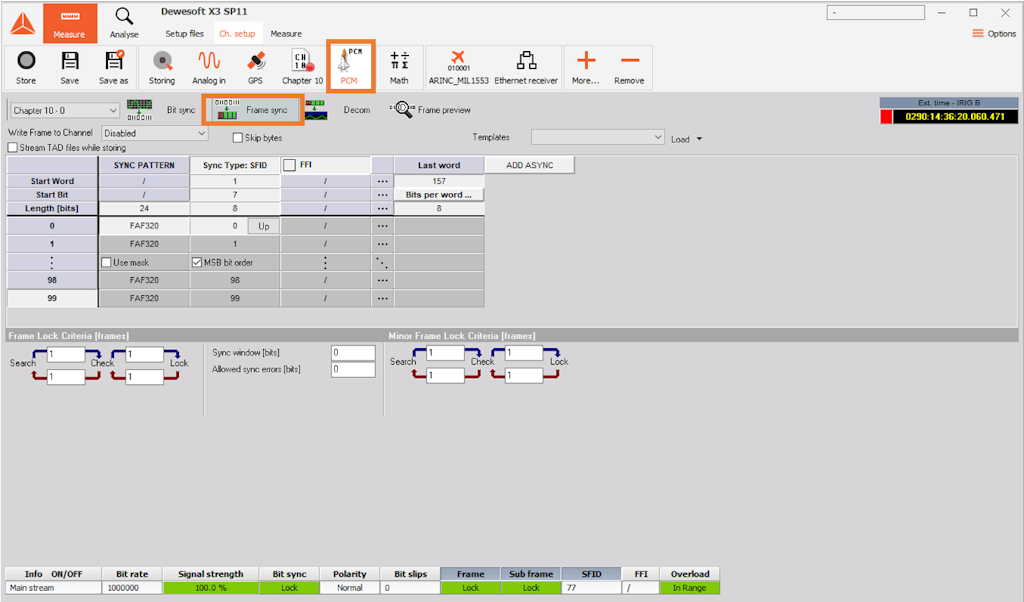Open ellipsis options in Start Bit row
Viewport: 1024px width, 602px height.
pyautogui.click(x=383, y=195)
